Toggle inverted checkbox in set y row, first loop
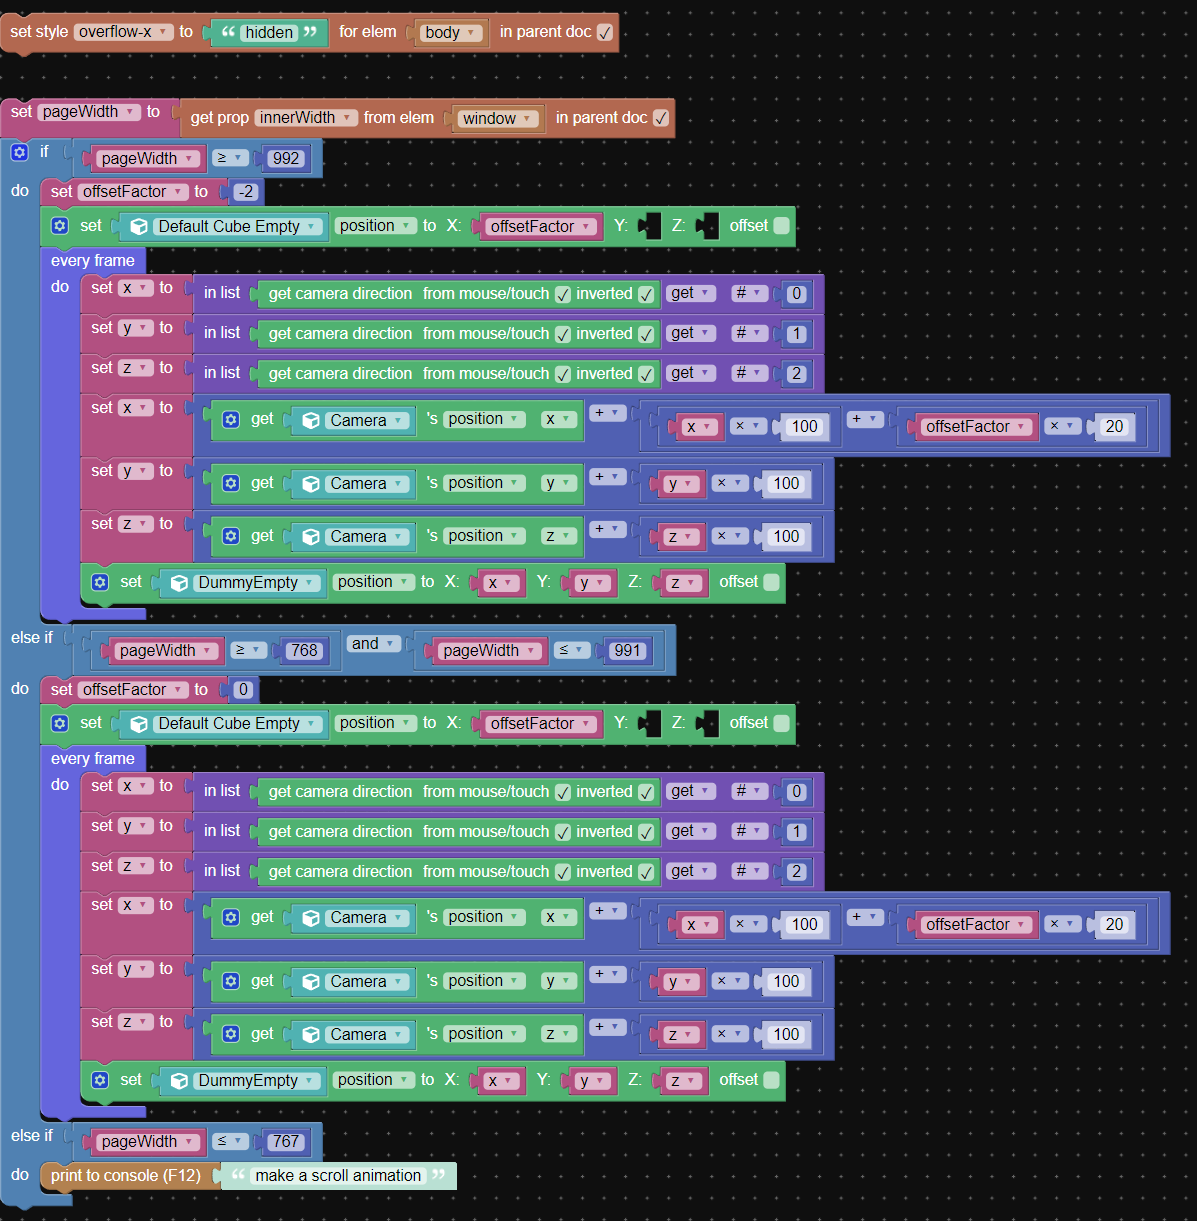This screenshot has width=1197, height=1221. coord(646,334)
